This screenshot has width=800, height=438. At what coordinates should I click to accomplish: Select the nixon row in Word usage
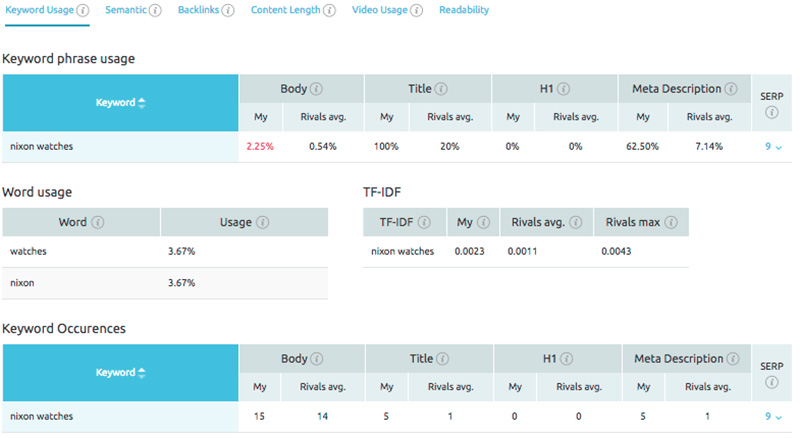165,283
